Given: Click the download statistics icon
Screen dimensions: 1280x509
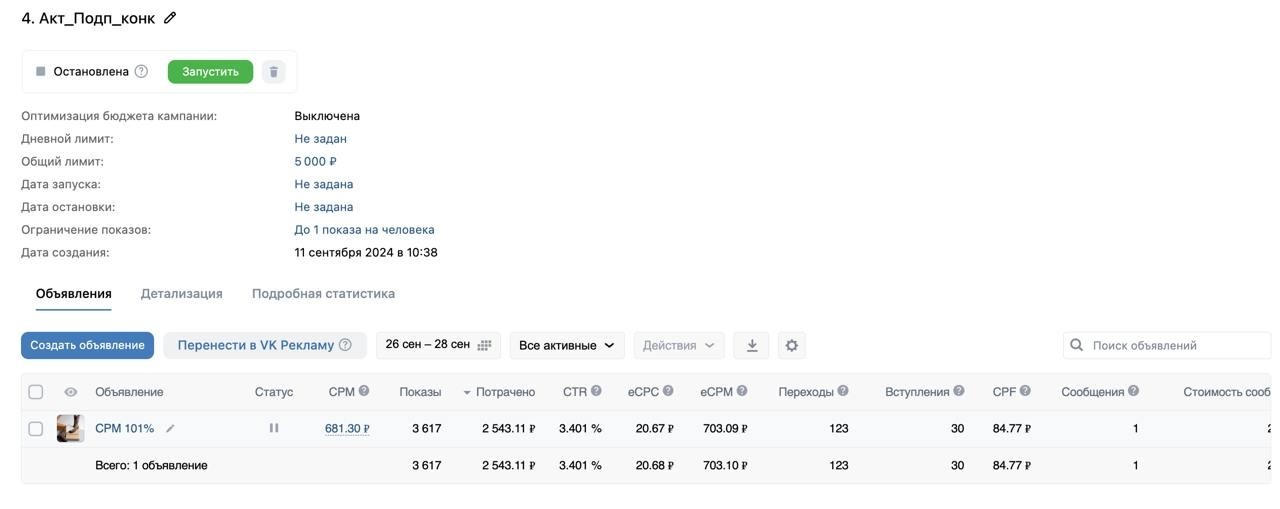Looking at the screenshot, I should 752,345.
